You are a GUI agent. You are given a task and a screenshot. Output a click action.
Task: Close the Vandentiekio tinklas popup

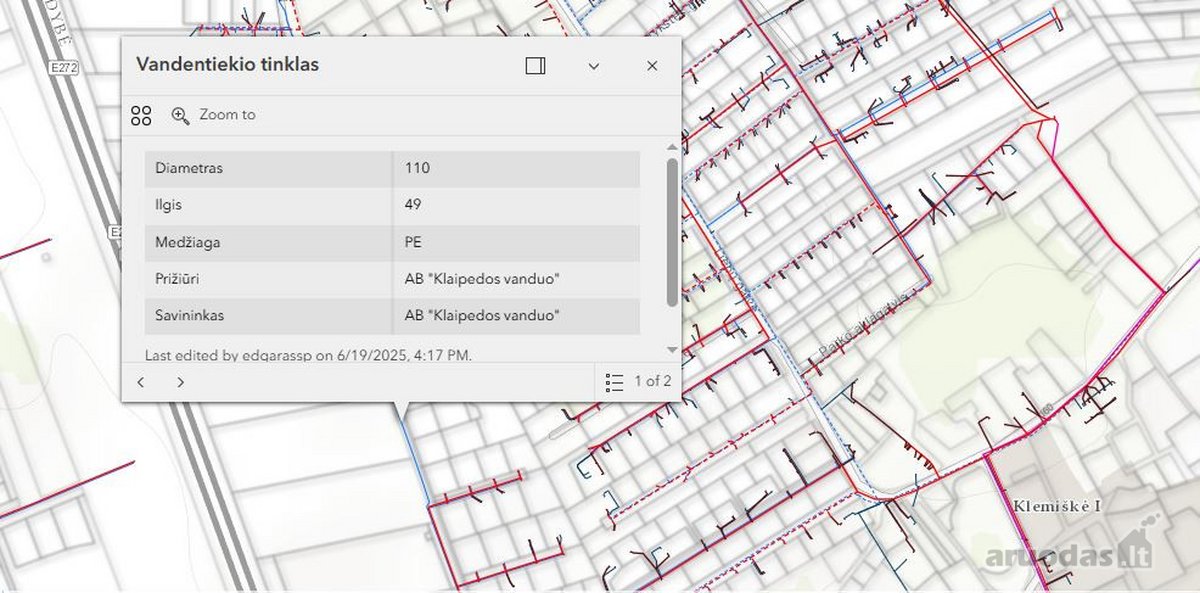[x=652, y=66]
